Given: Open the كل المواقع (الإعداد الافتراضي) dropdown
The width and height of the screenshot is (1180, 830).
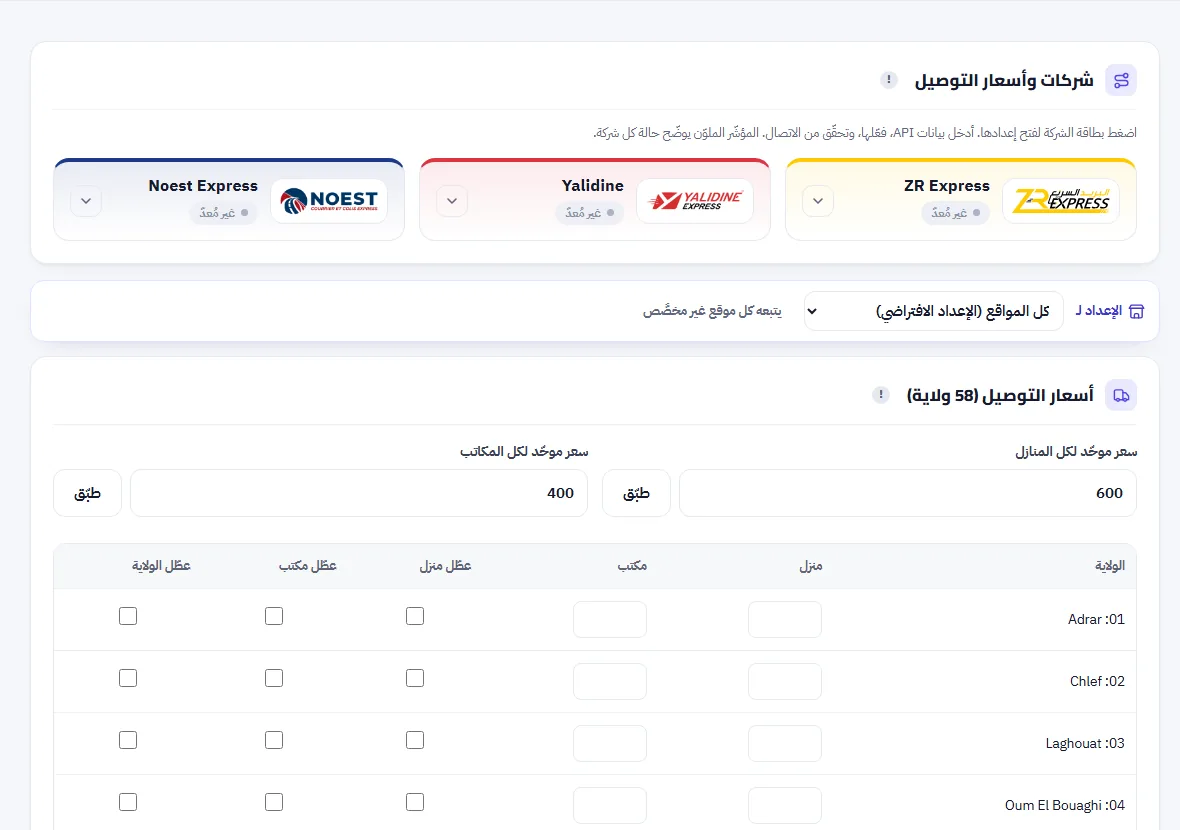Looking at the screenshot, I should point(933,311).
